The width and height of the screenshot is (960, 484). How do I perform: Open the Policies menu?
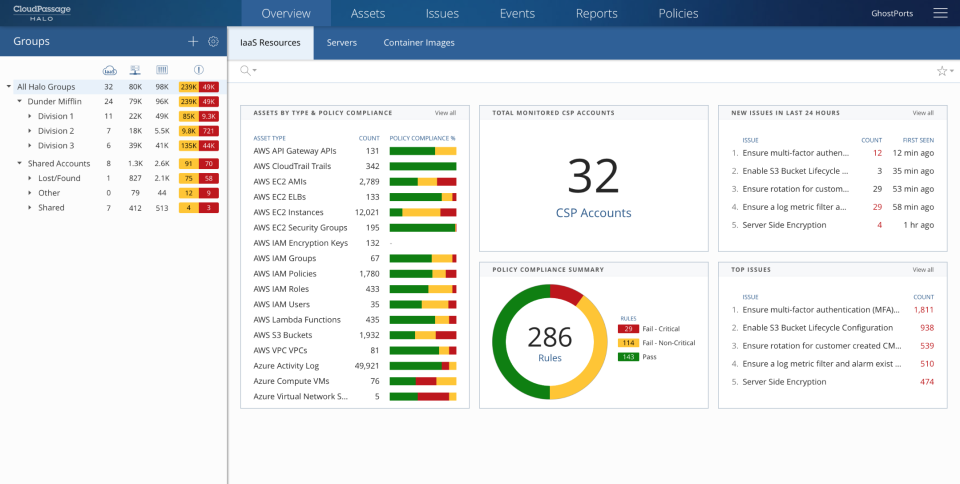pos(678,13)
